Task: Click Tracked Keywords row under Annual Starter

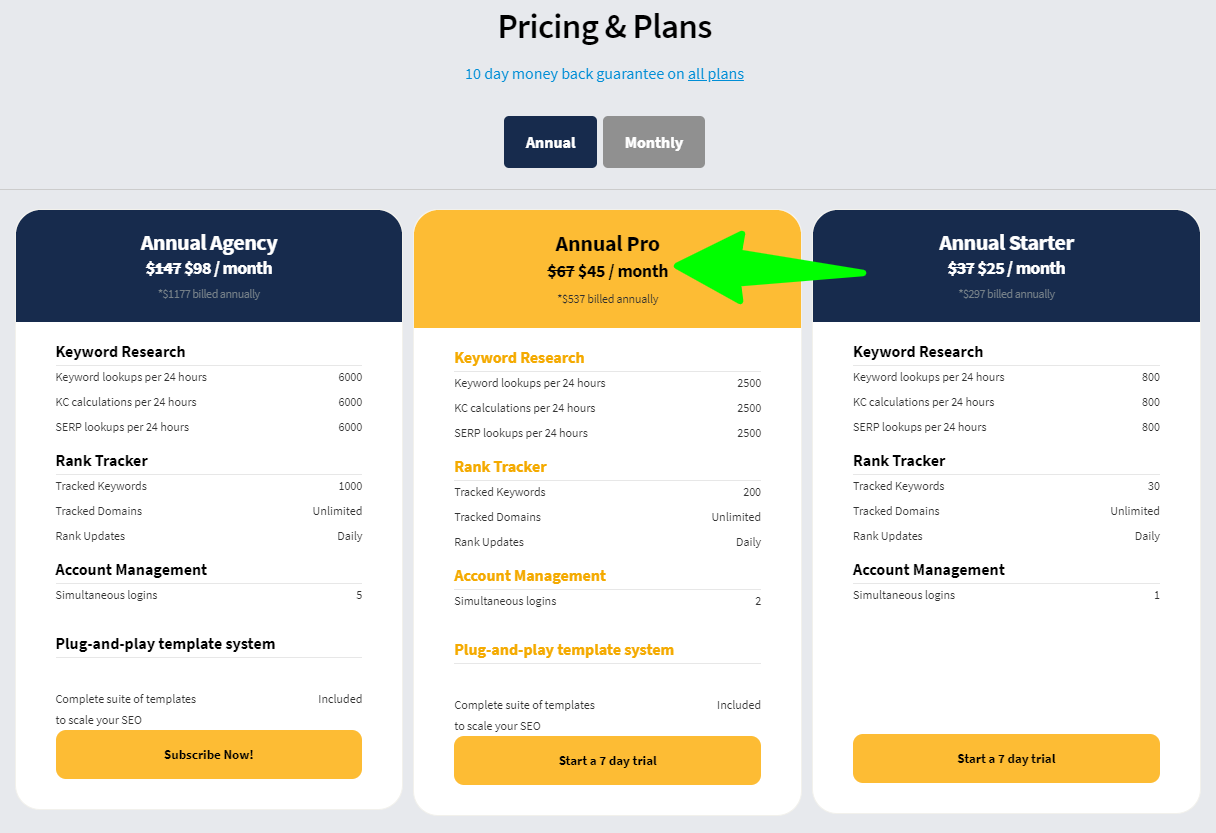Action: point(898,485)
